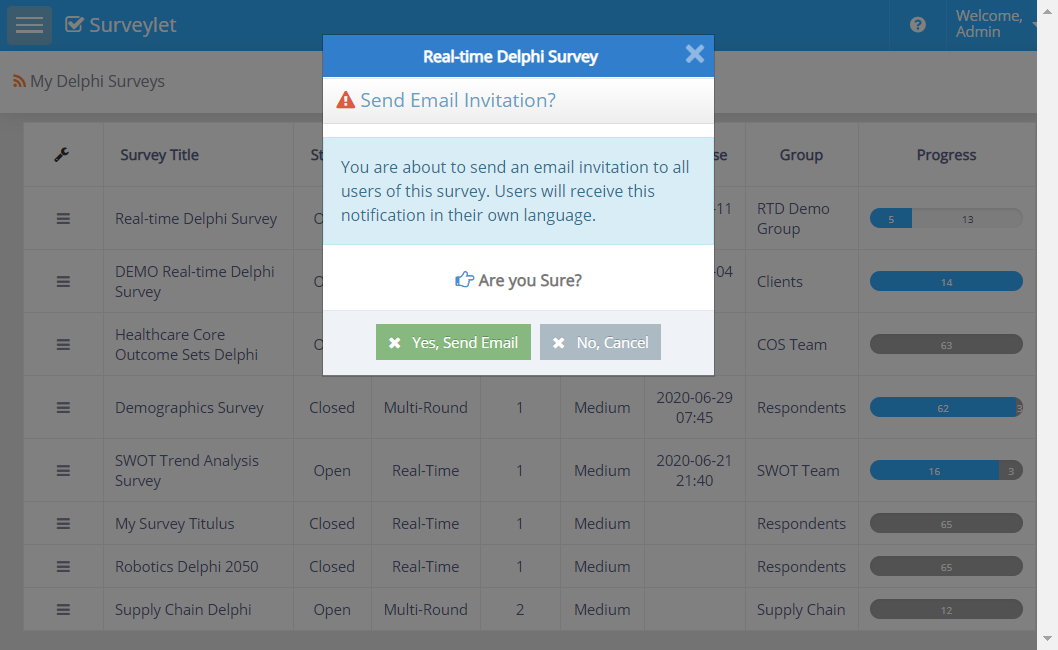Click the Progress column header
This screenshot has height=650, width=1058.
pos(946,155)
